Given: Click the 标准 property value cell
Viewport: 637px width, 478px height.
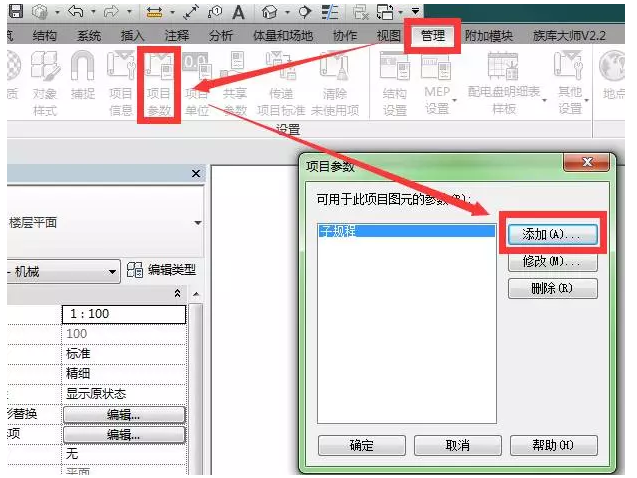Looking at the screenshot, I should 124,354.
